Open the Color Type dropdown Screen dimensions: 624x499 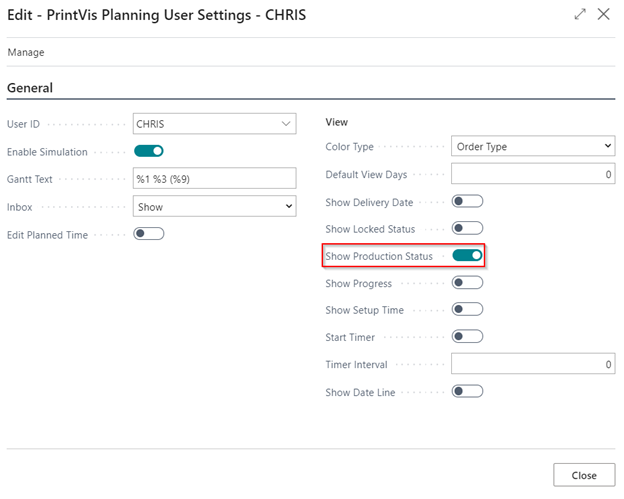(533, 146)
